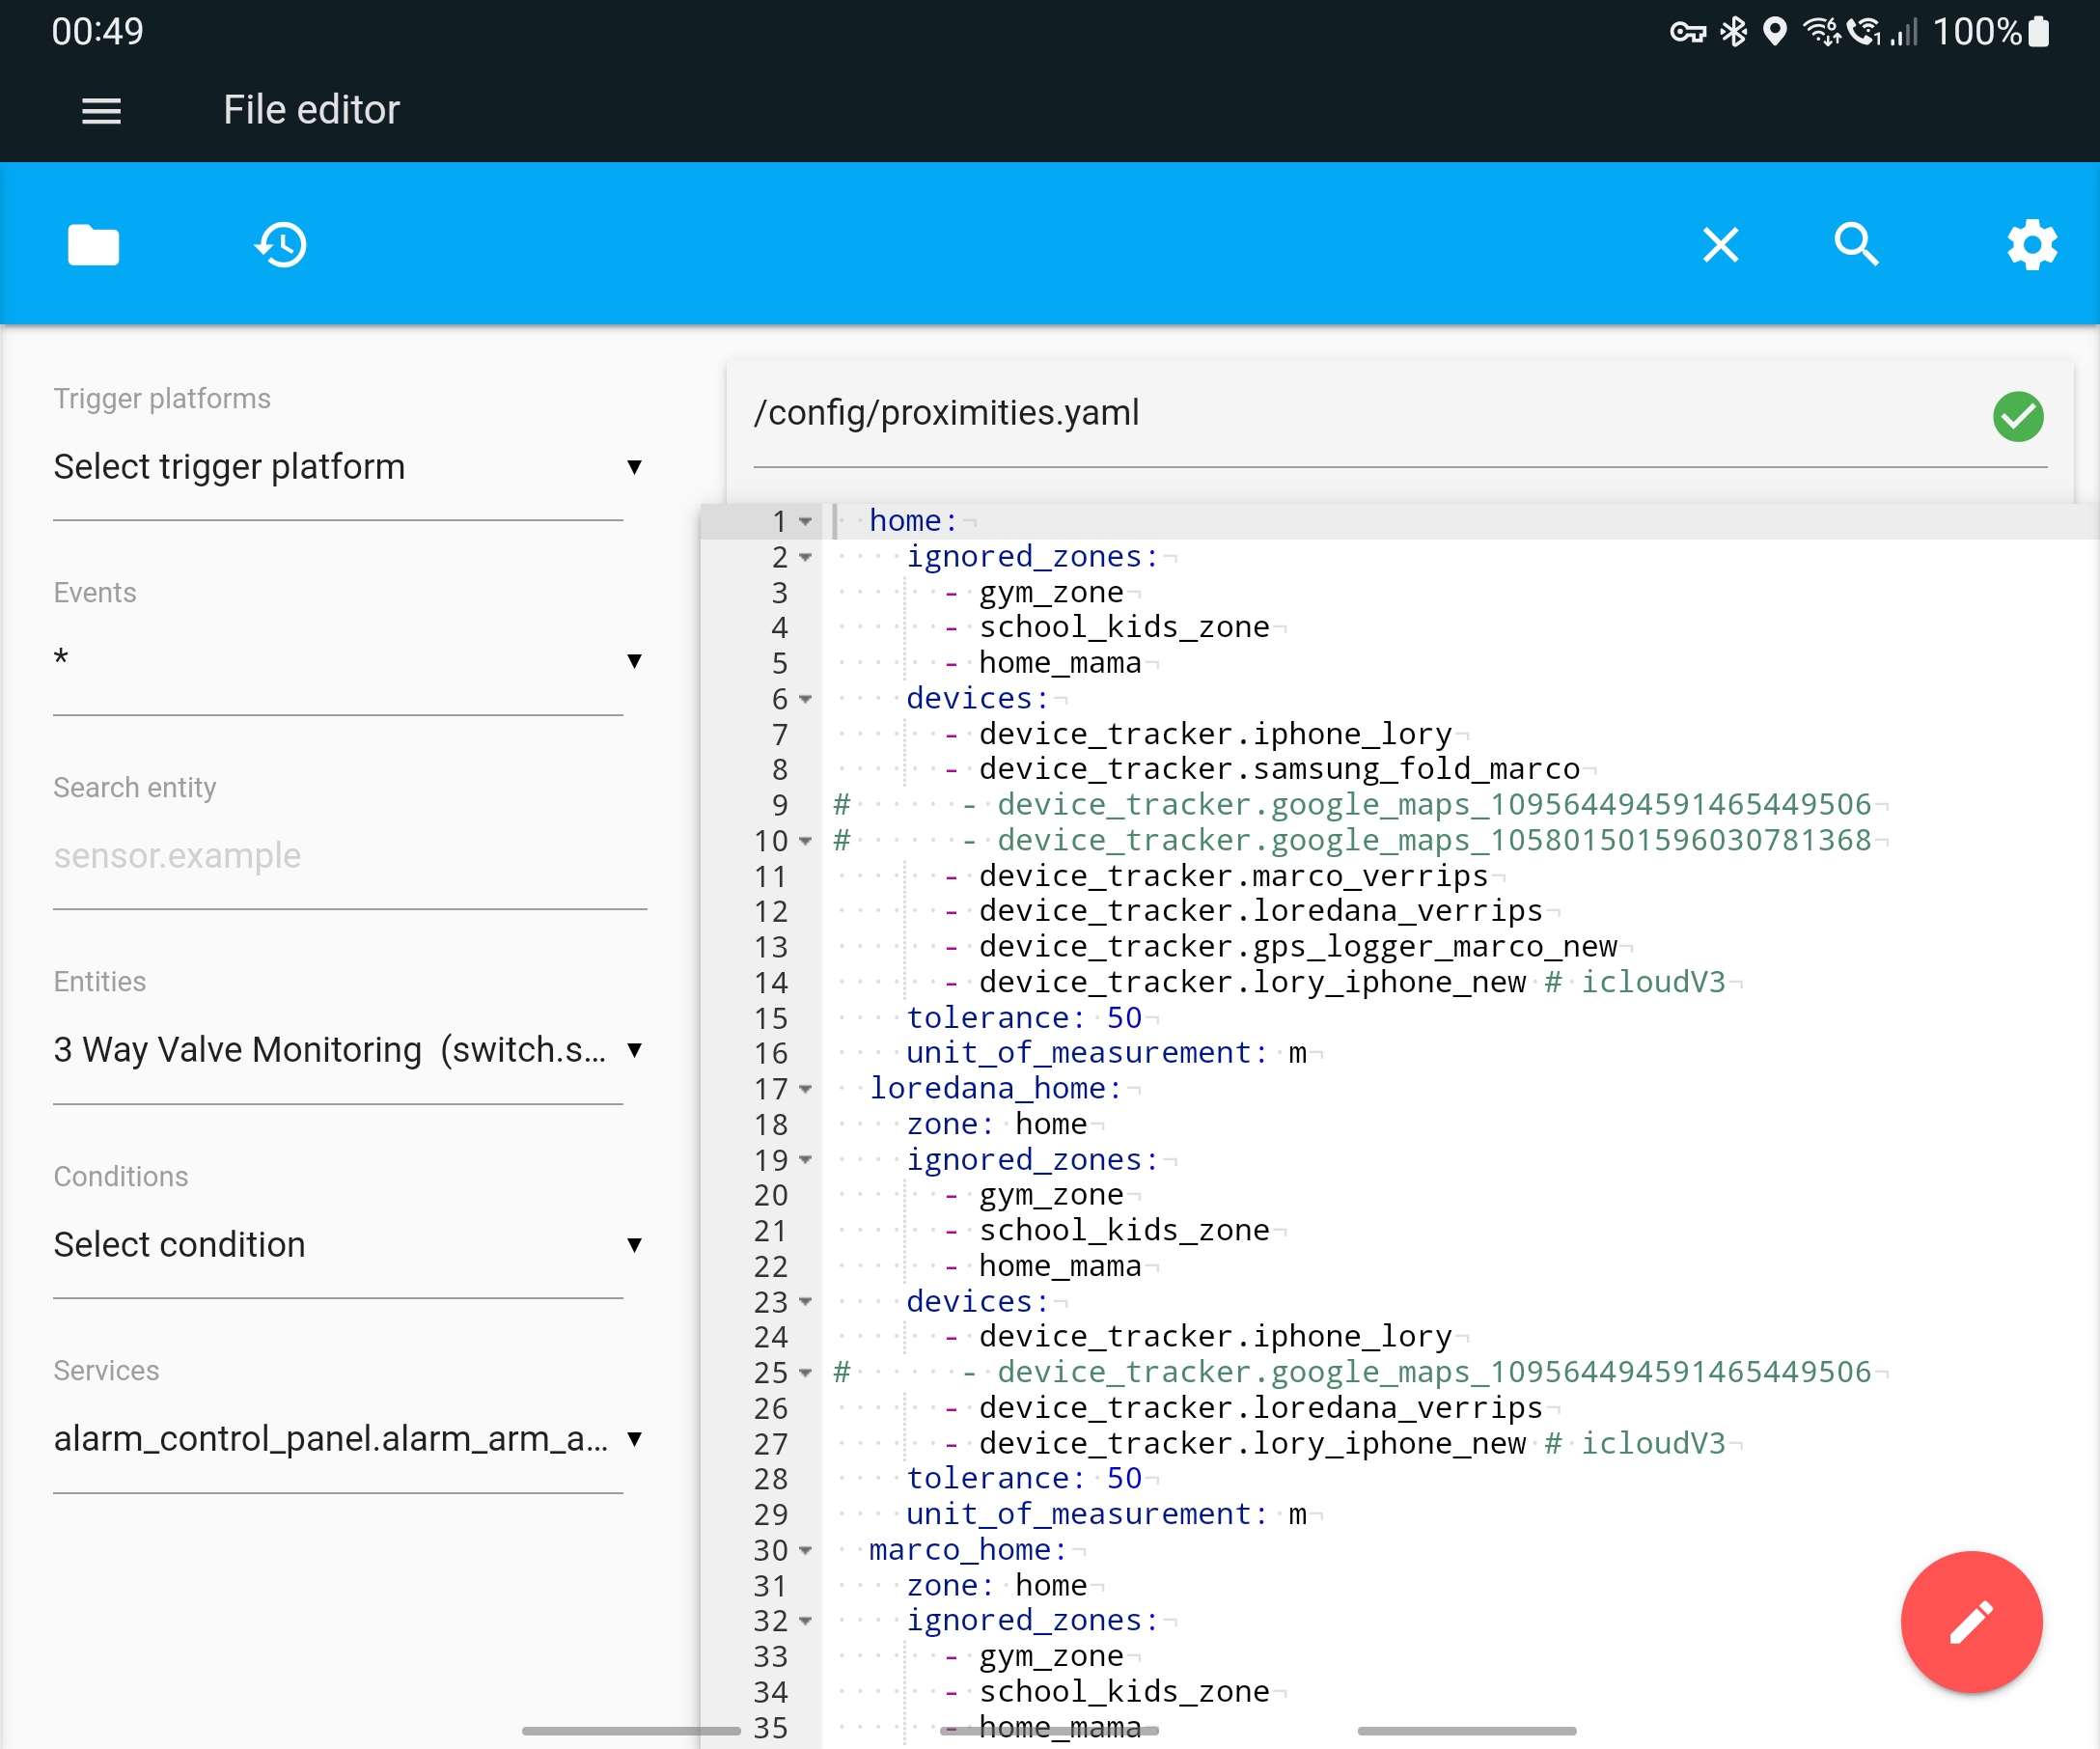Viewport: 2100px width, 1749px height.
Task: Collapse the fold at line 6 devices
Action: coord(805,700)
